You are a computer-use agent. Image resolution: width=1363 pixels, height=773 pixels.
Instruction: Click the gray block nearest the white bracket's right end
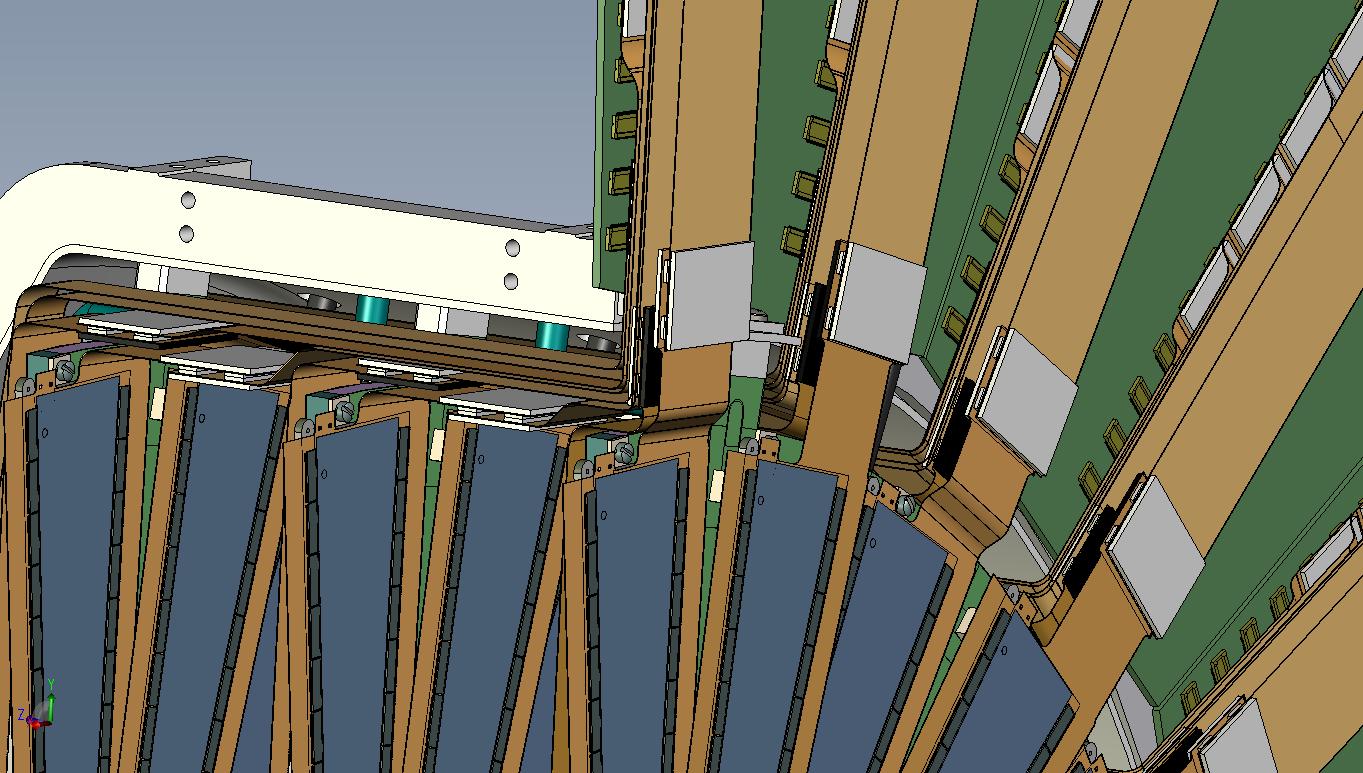(x=710, y=294)
